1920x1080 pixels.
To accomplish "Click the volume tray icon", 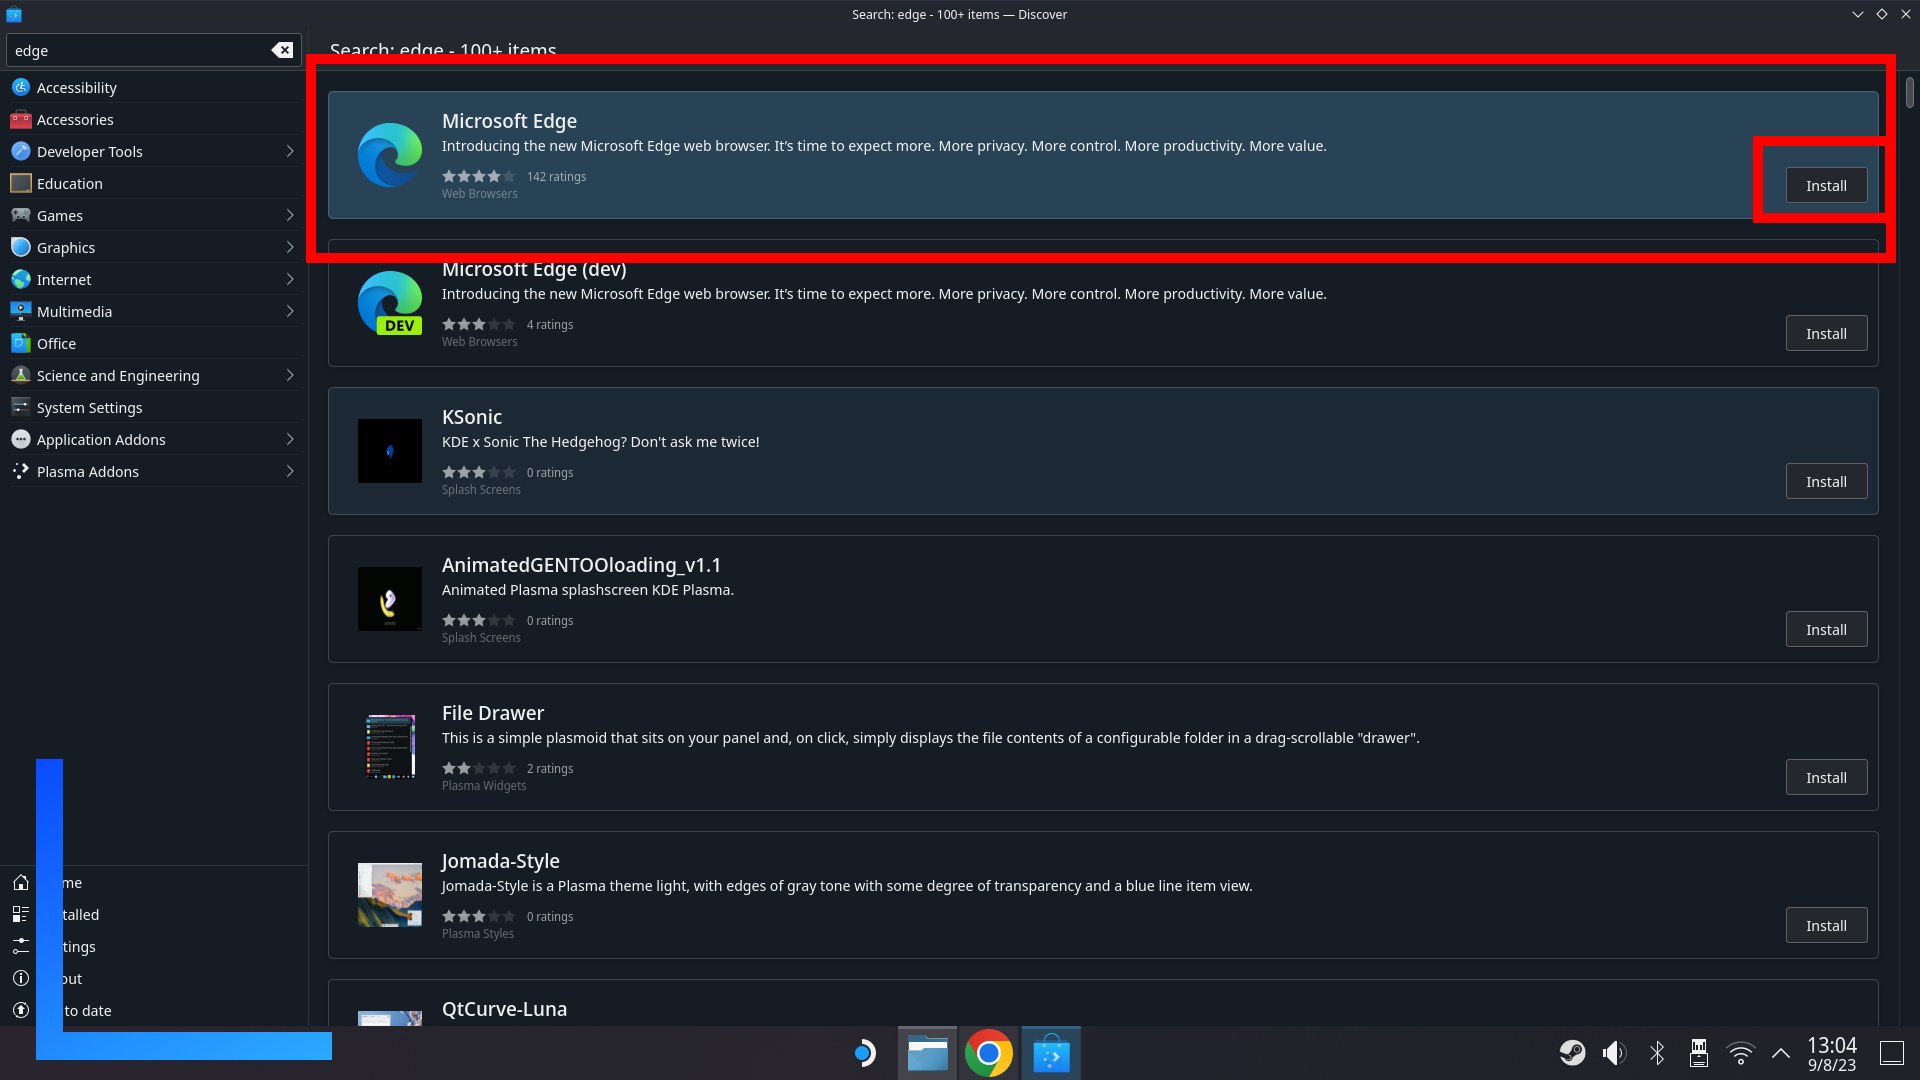I will (1613, 1052).
